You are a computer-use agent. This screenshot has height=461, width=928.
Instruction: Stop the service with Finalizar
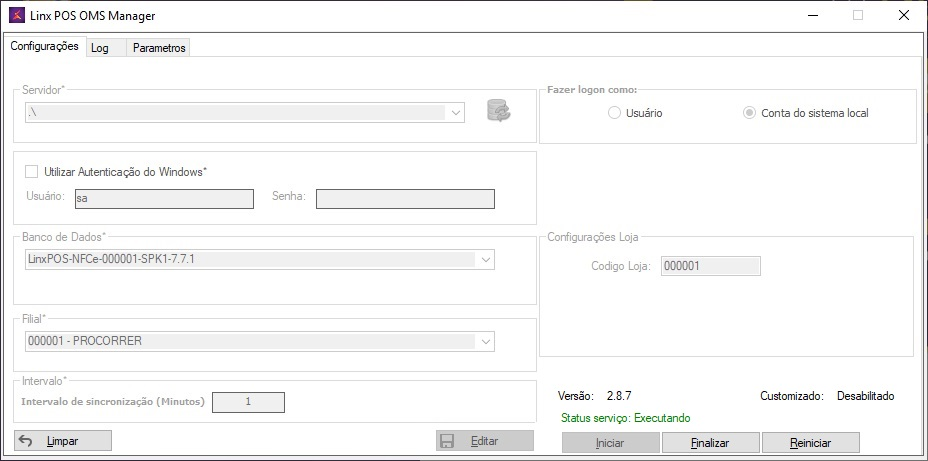pyautogui.click(x=710, y=443)
